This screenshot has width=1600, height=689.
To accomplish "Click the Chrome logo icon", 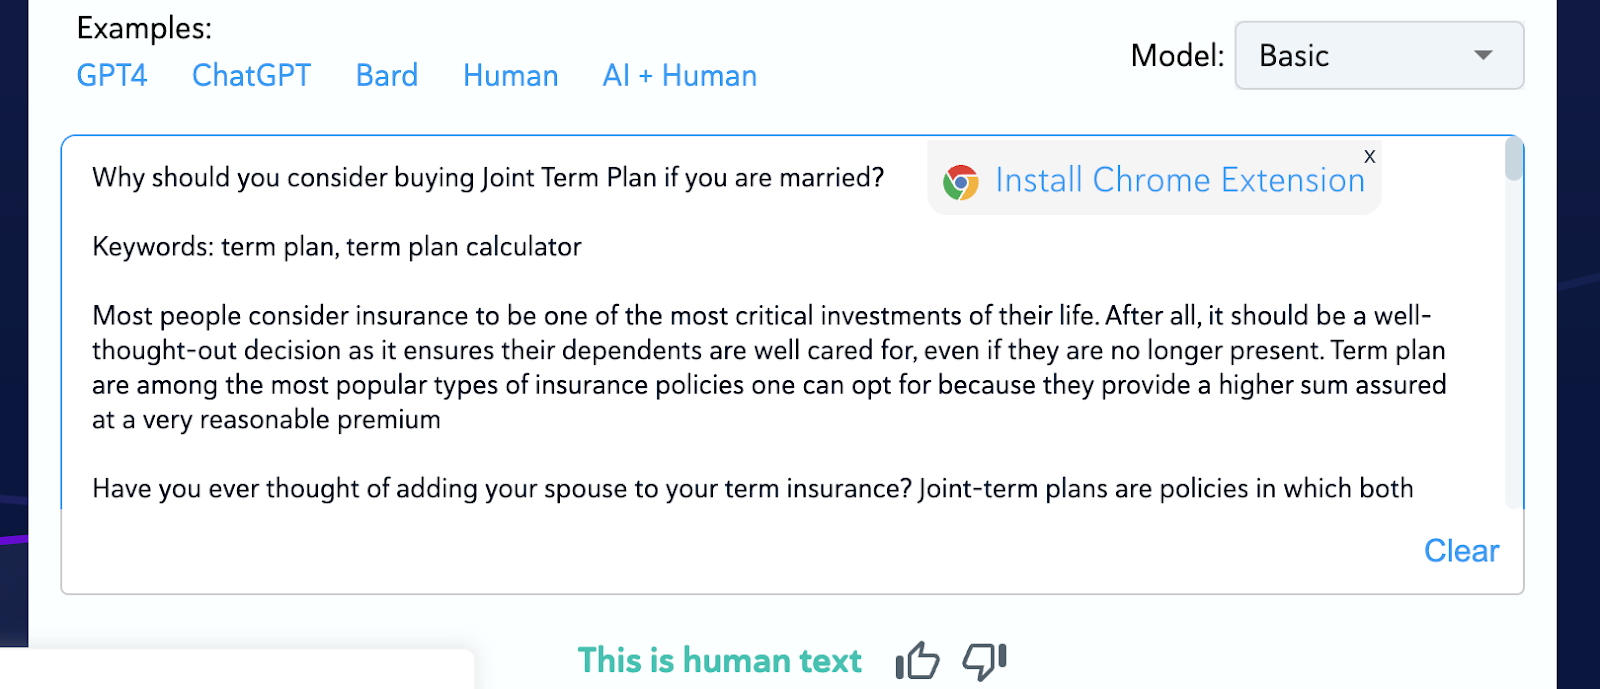I will pos(961,182).
